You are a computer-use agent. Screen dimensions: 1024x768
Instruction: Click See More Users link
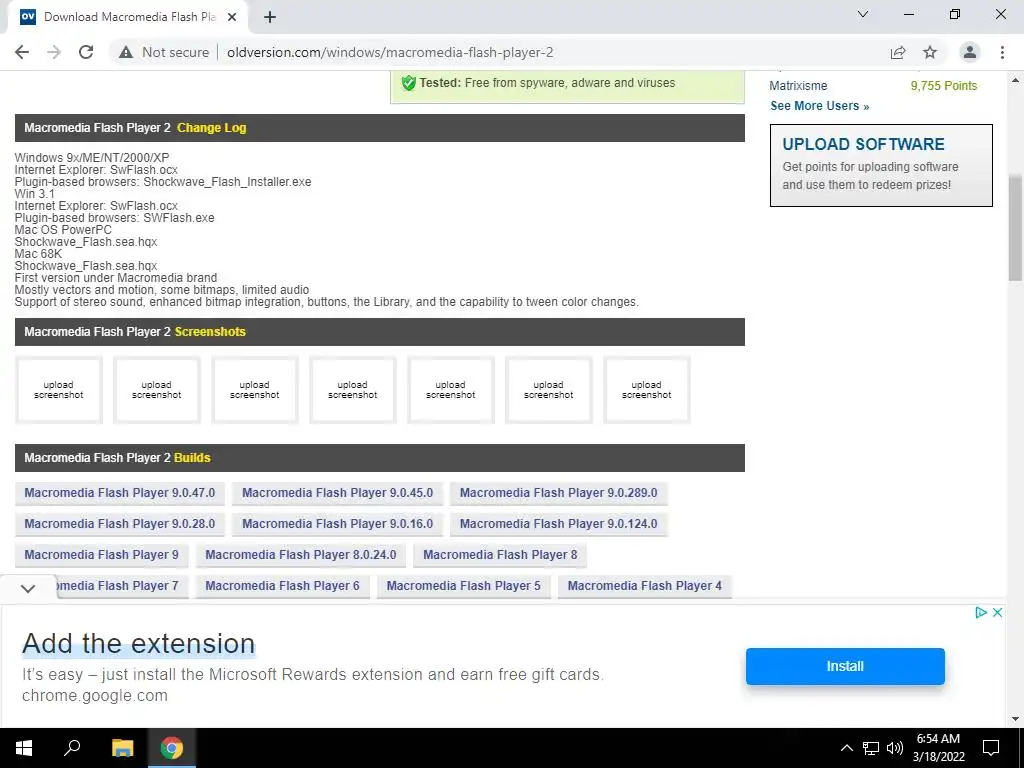[820, 106]
